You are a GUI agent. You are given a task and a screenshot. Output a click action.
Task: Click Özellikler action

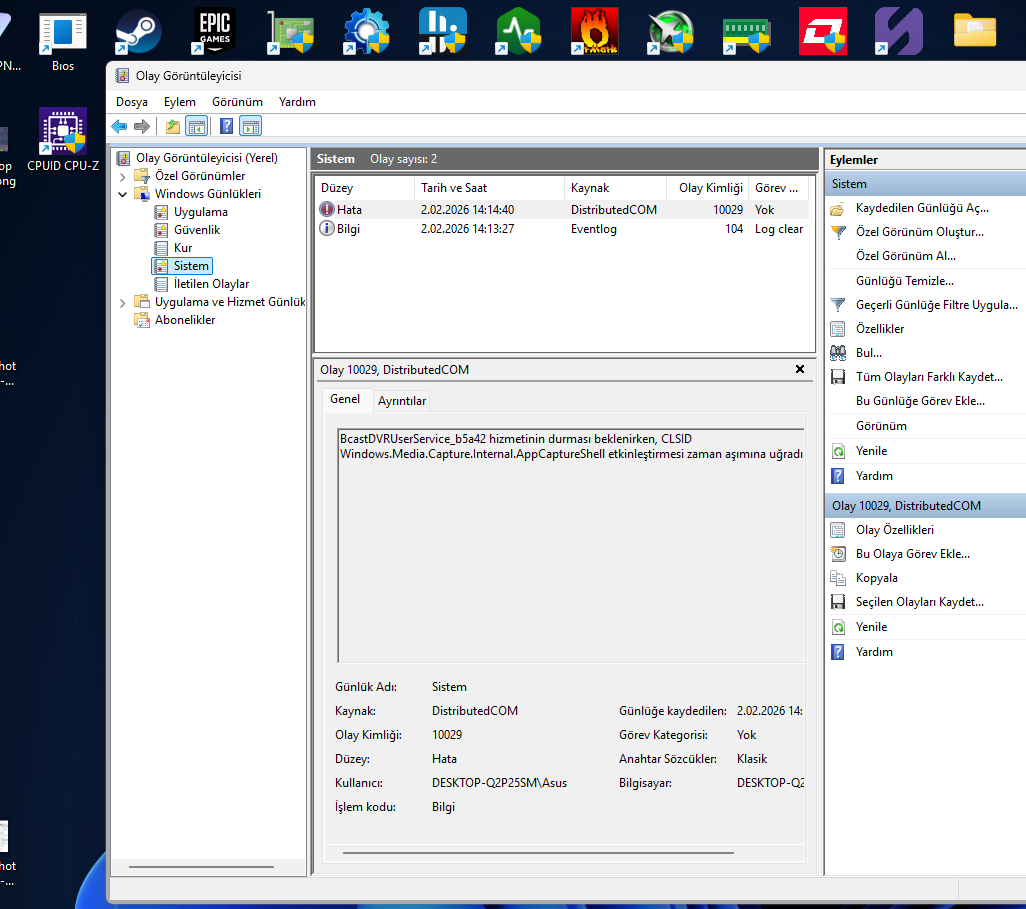(879, 329)
